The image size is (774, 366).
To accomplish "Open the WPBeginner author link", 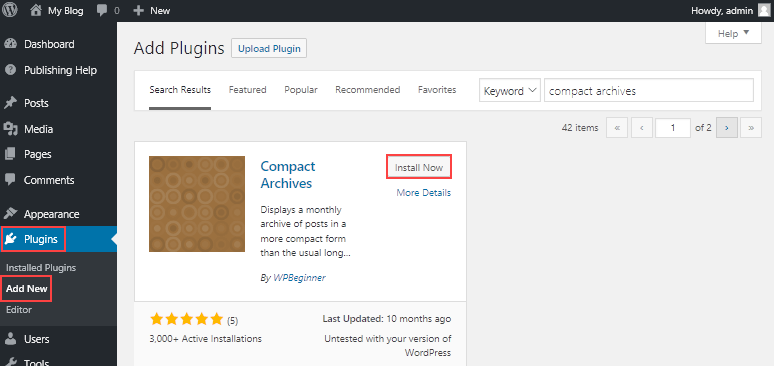I will (x=299, y=278).
